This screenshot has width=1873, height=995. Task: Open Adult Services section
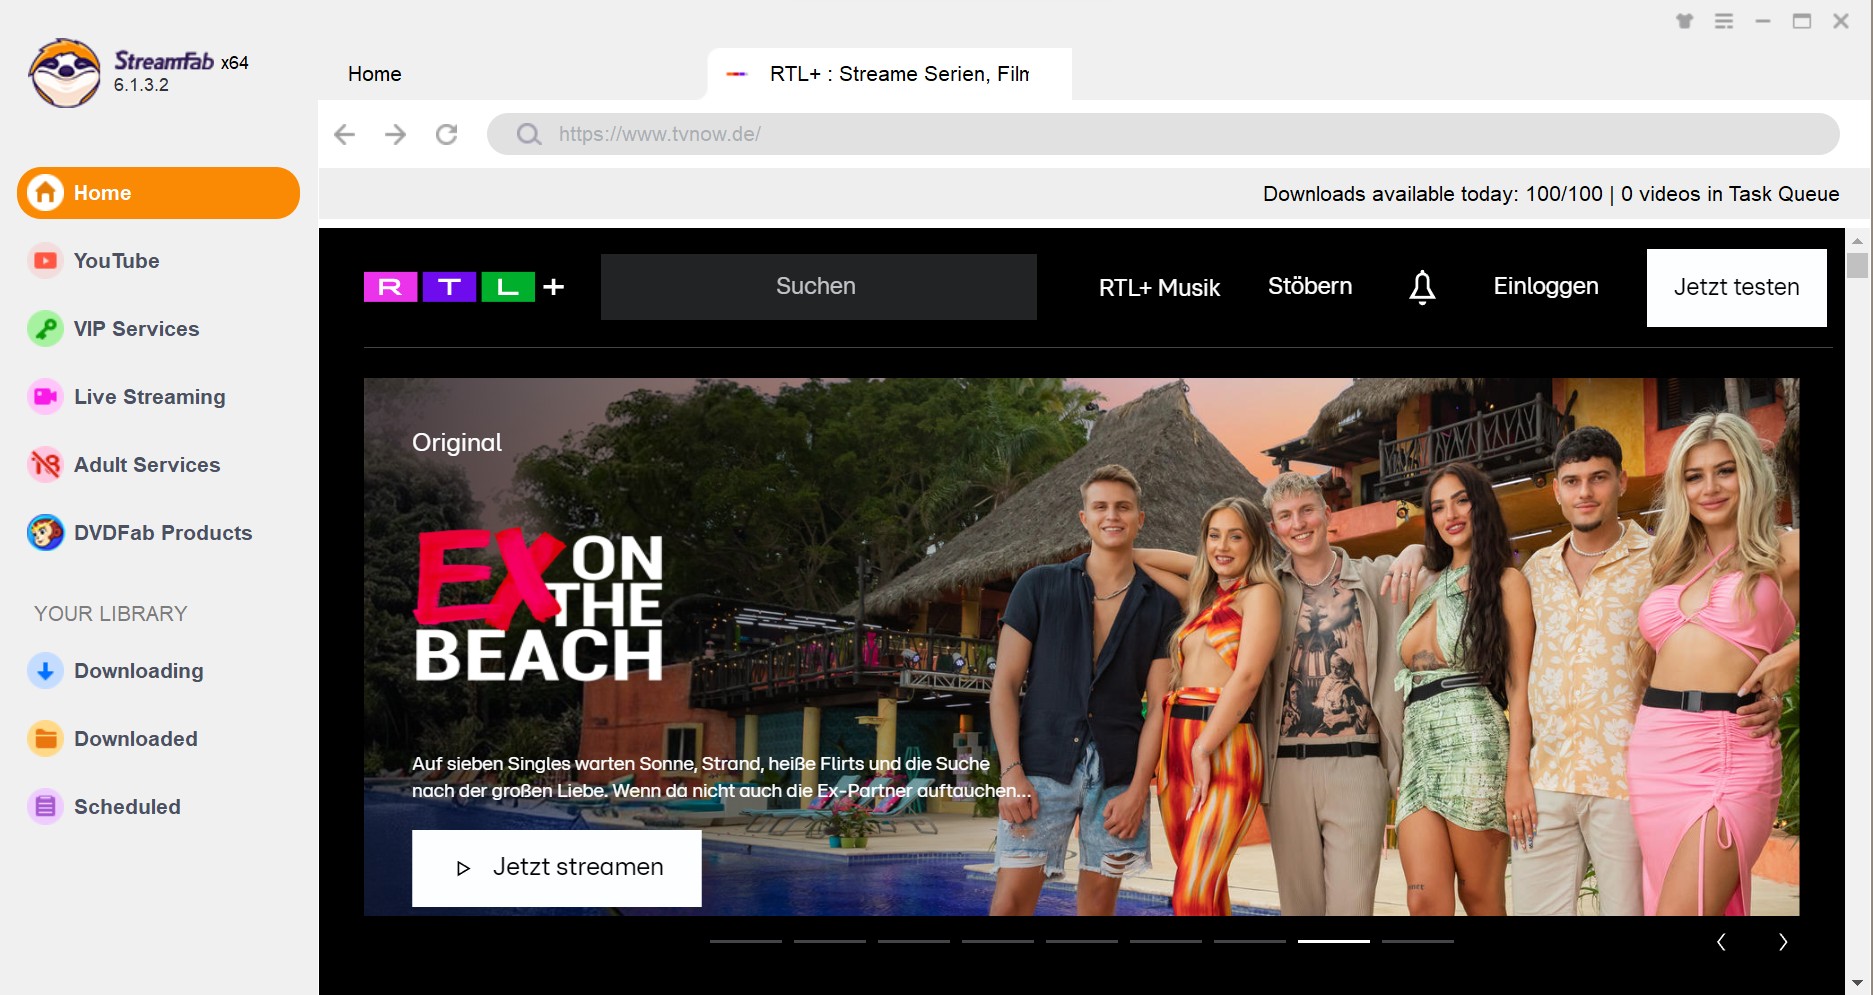point(158,465)
